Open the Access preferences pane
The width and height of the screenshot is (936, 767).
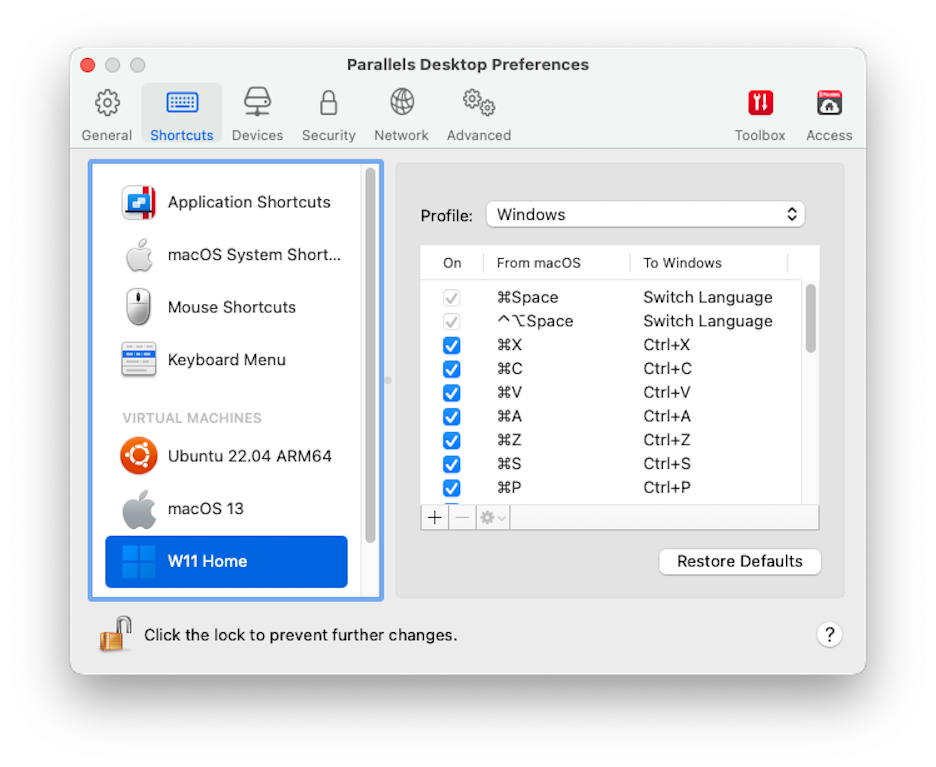(829, 112)
